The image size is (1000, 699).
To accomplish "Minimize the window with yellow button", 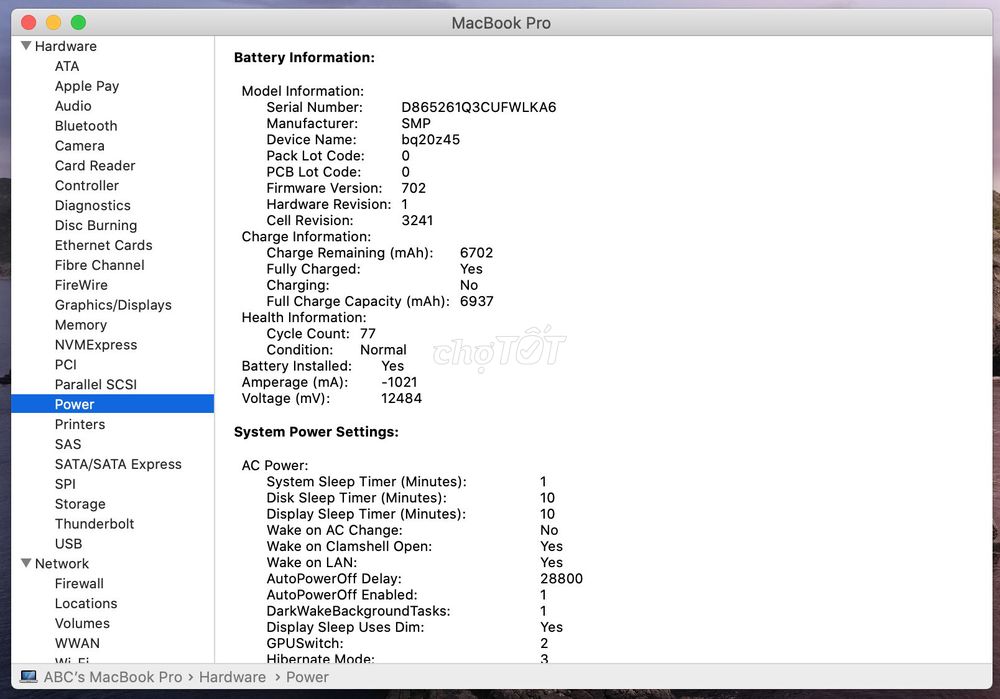I will pos(54,23).
